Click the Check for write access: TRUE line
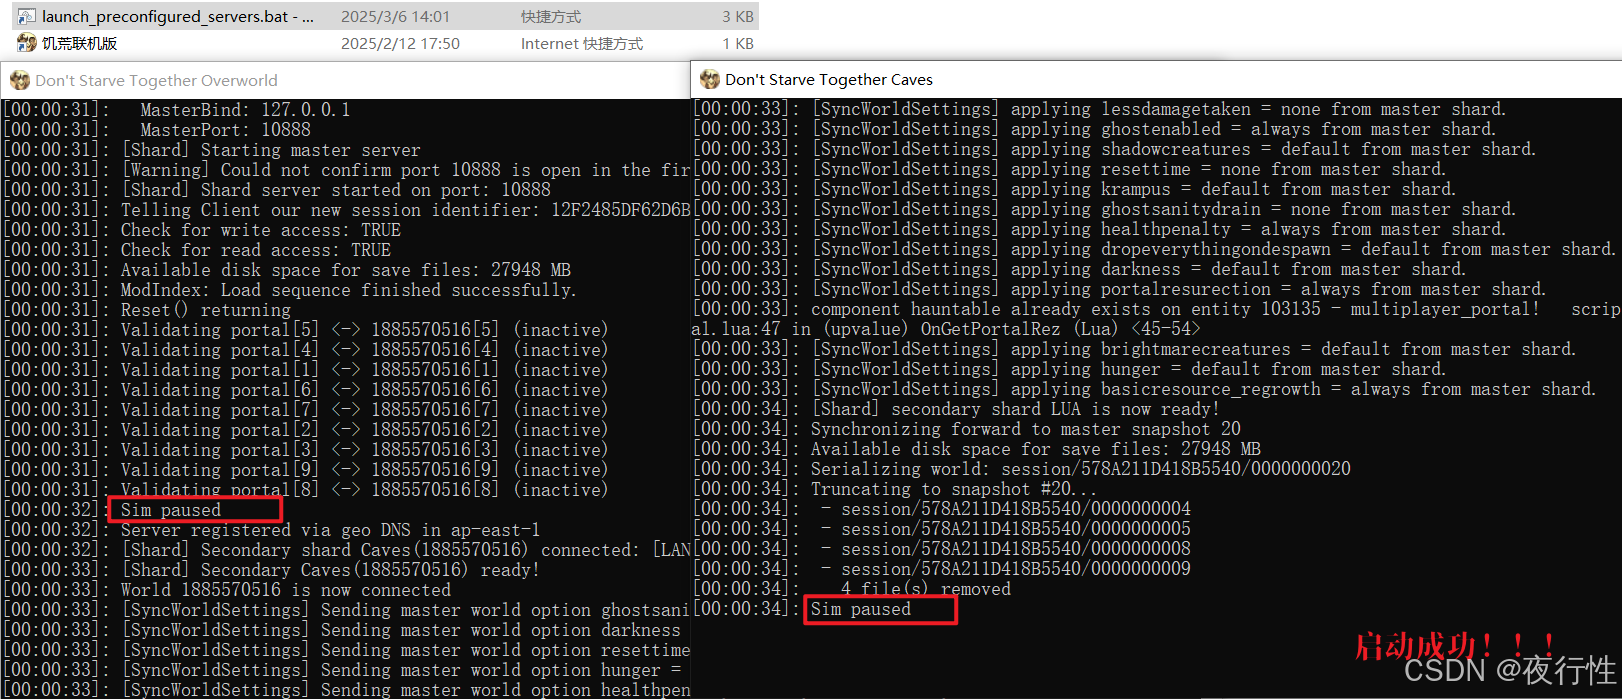The image size is (1622, 699). point(202,230)
